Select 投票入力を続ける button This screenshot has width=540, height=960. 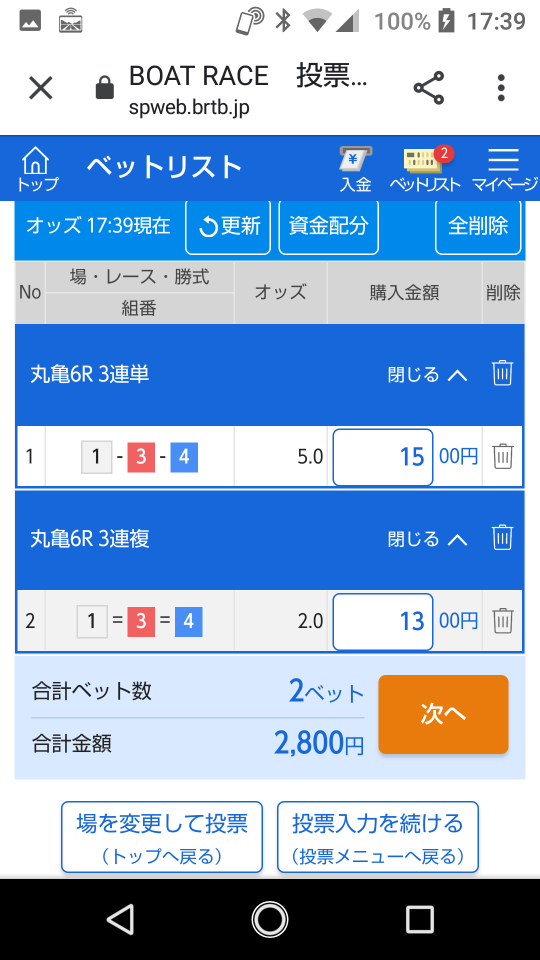(378, 837)
